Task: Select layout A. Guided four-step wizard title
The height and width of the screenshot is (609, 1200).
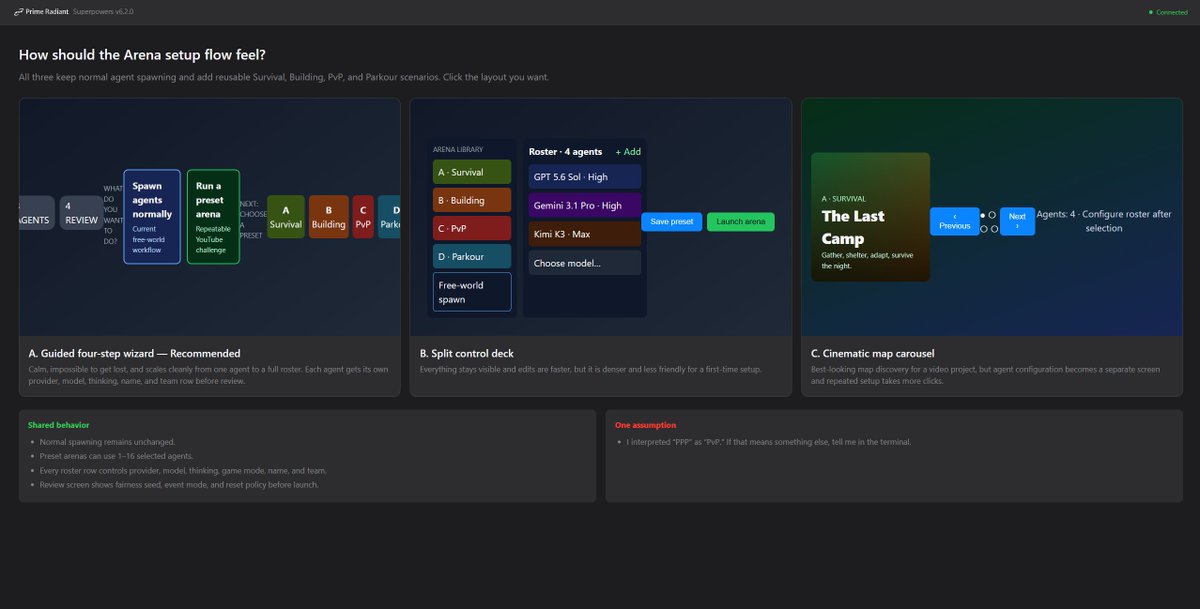Action: (x=134, y=353)
